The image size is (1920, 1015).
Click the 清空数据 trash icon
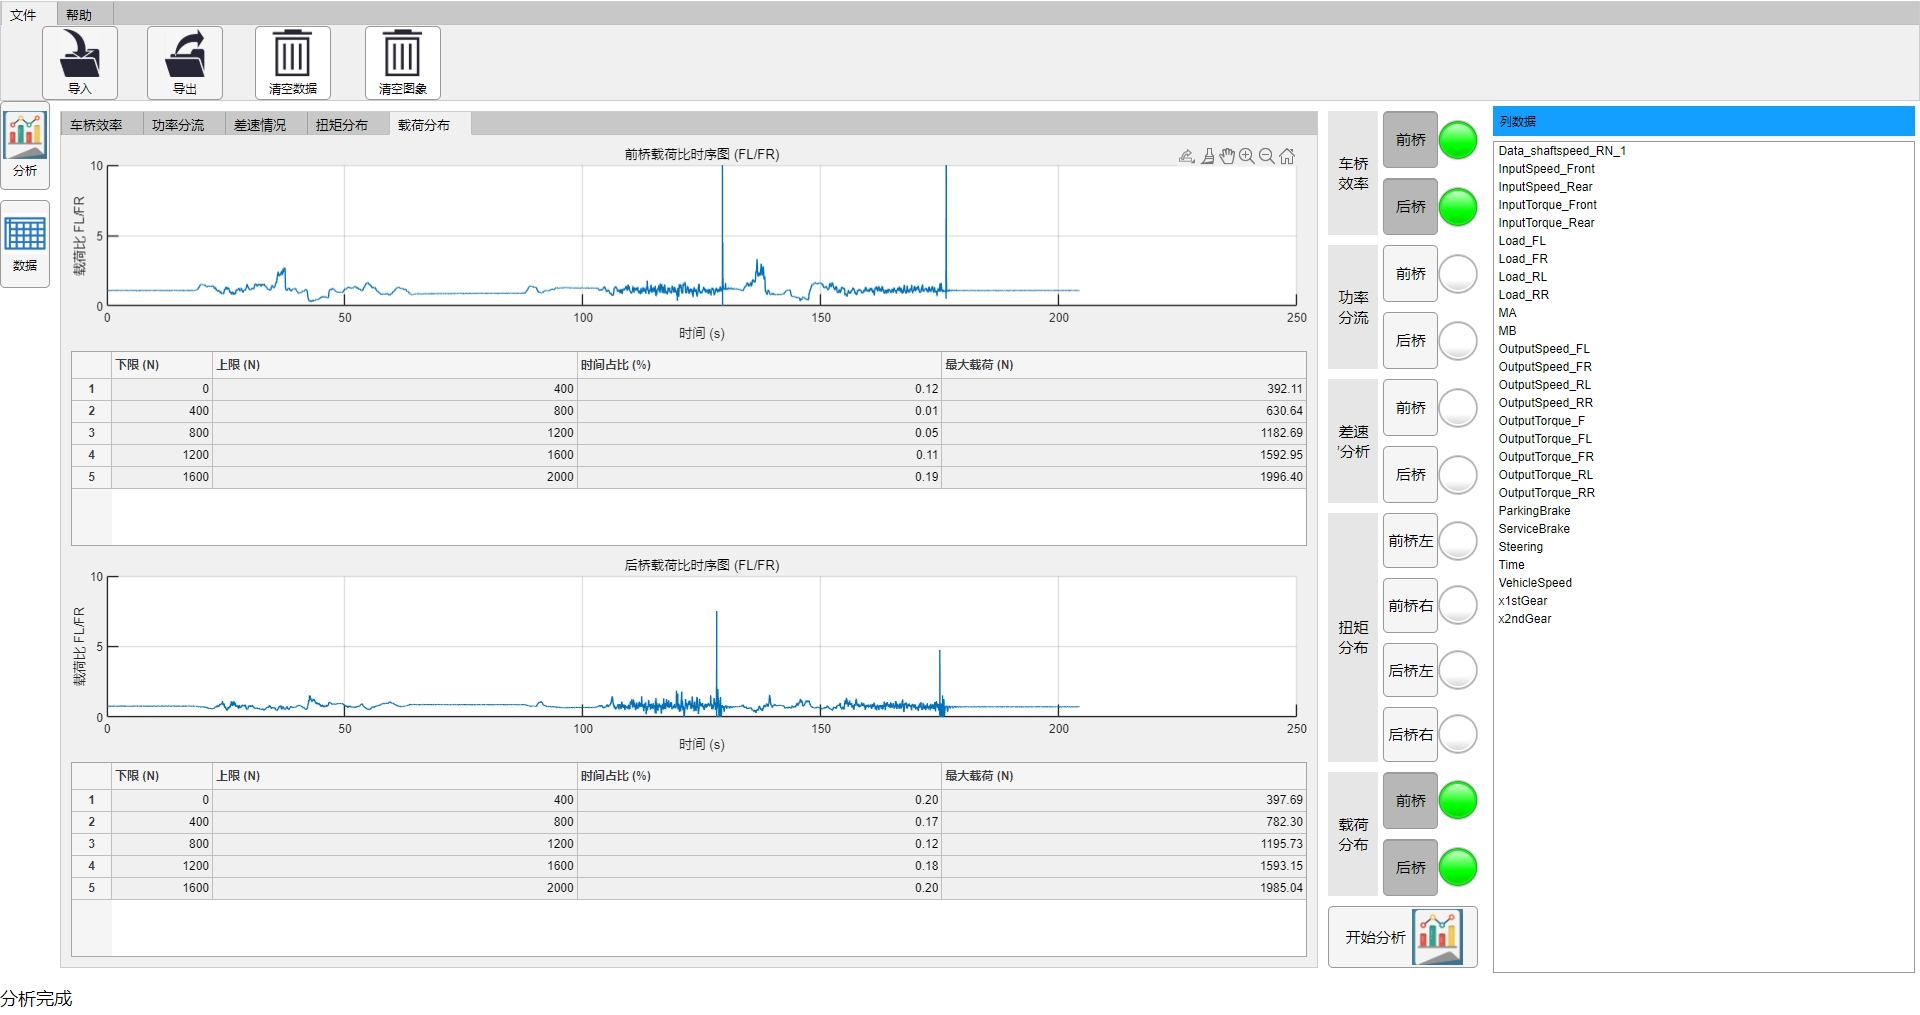(292, 62)
